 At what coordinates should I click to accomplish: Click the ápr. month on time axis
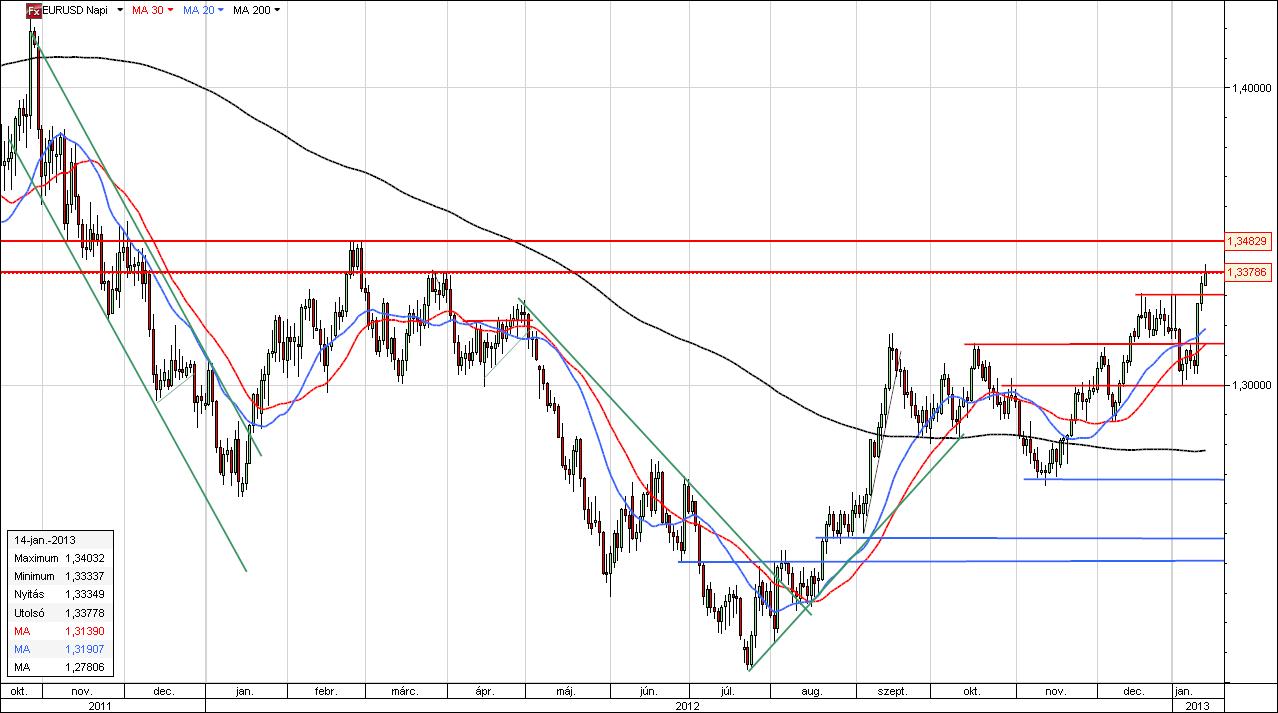[x=483, y=691]
